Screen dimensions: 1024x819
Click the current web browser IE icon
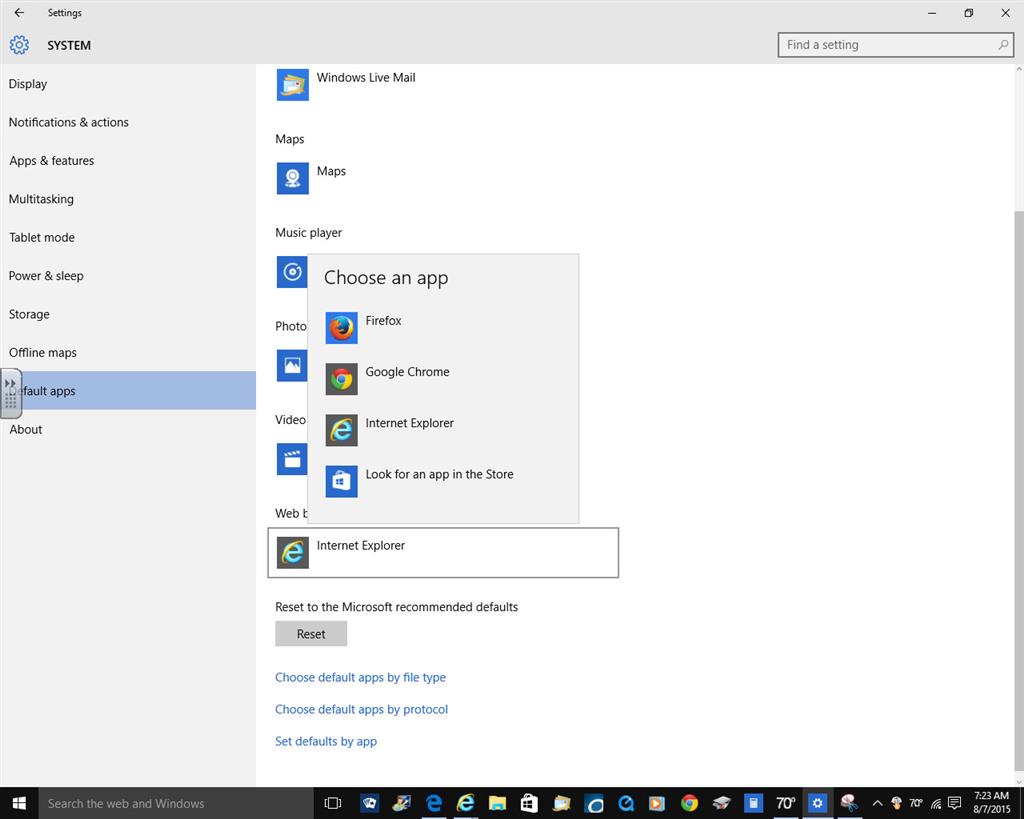point(293,553)
